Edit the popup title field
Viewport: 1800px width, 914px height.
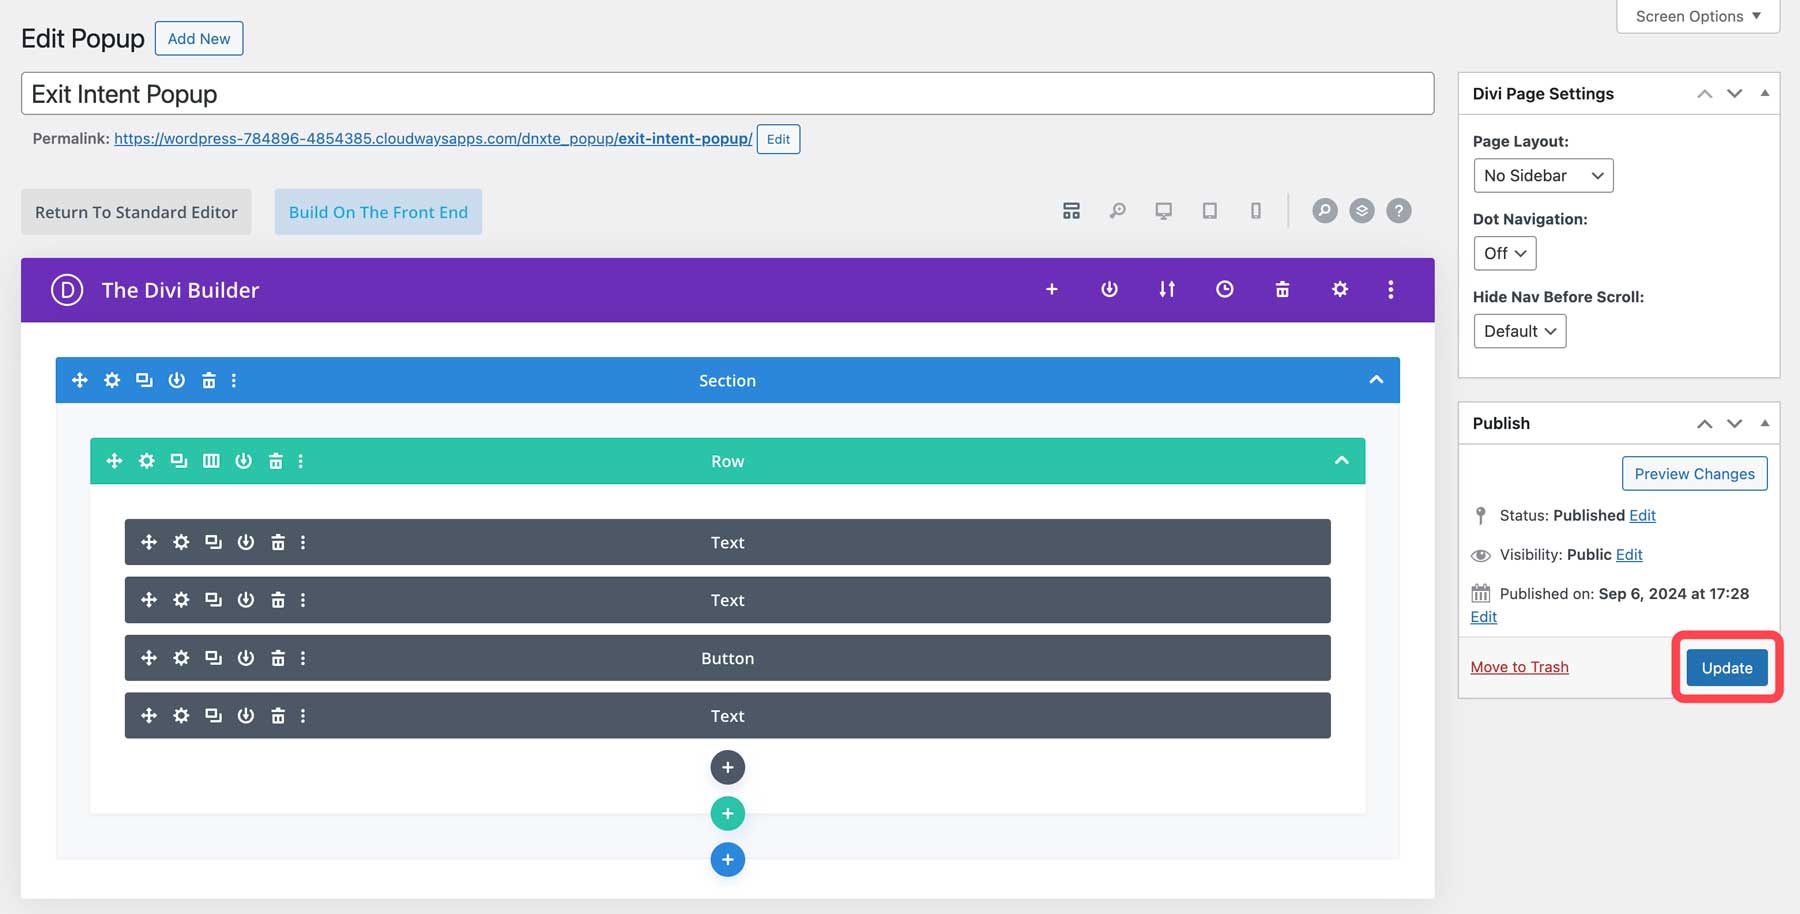[x=400, y=93]
